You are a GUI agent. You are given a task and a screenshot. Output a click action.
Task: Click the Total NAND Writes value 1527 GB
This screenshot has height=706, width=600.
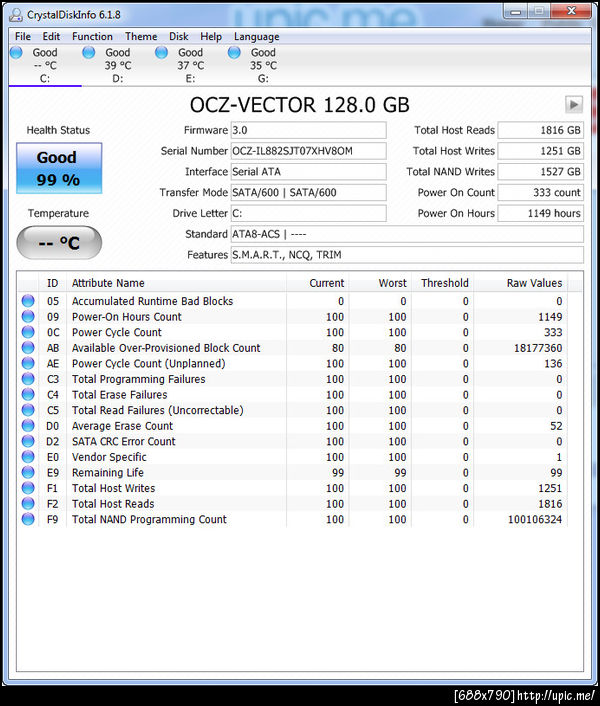(x=541, y=172)
